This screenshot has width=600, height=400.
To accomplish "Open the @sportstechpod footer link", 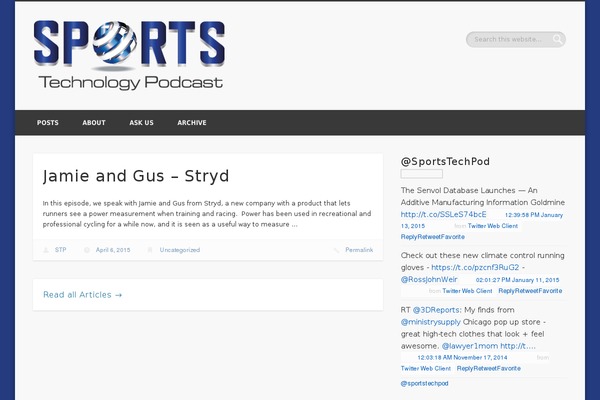I will [x=424, y=383].
